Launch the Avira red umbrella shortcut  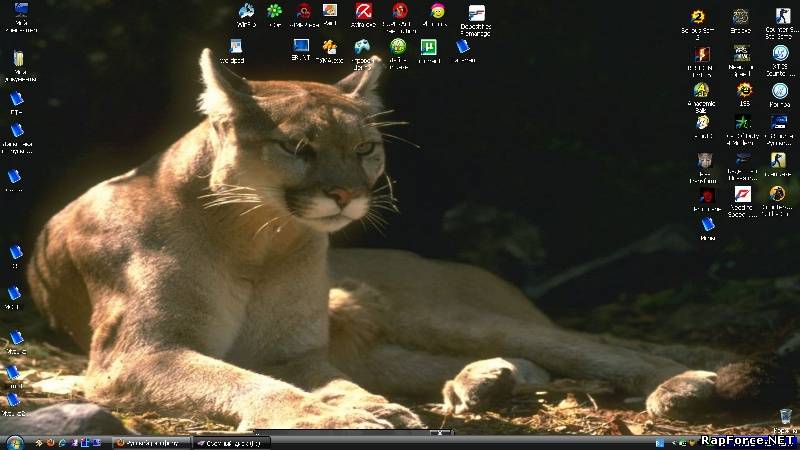[364, 11]
